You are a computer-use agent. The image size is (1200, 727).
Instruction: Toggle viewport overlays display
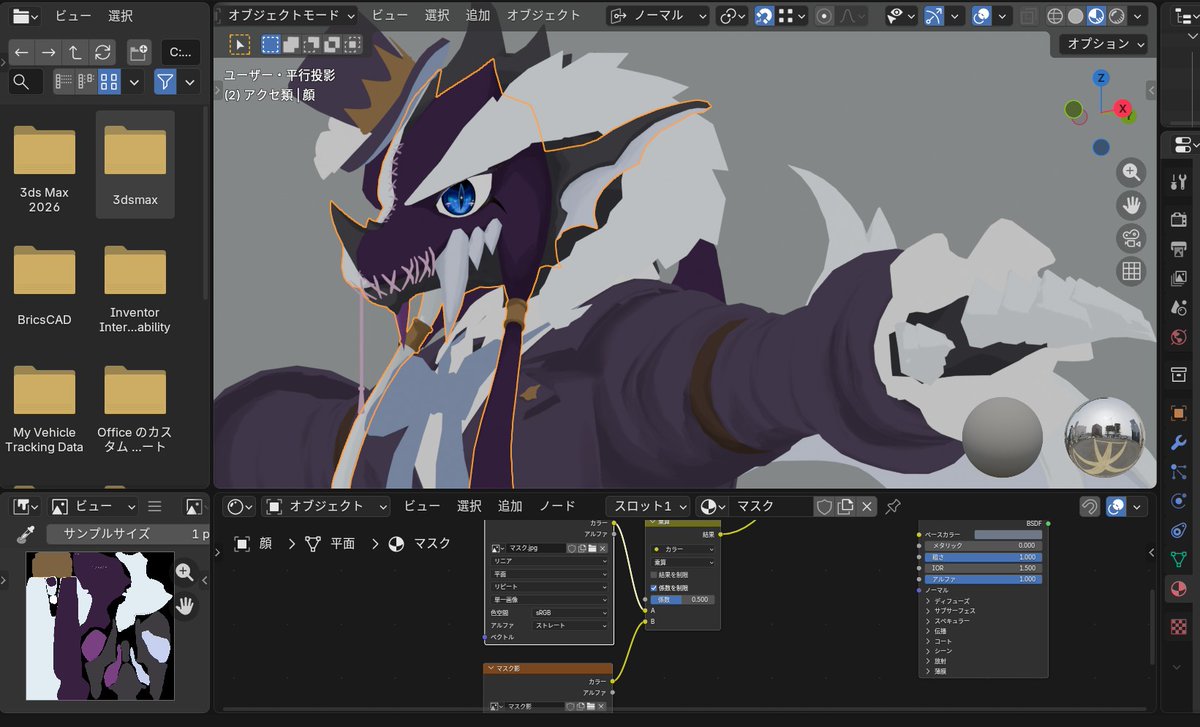tap(982, 16)
